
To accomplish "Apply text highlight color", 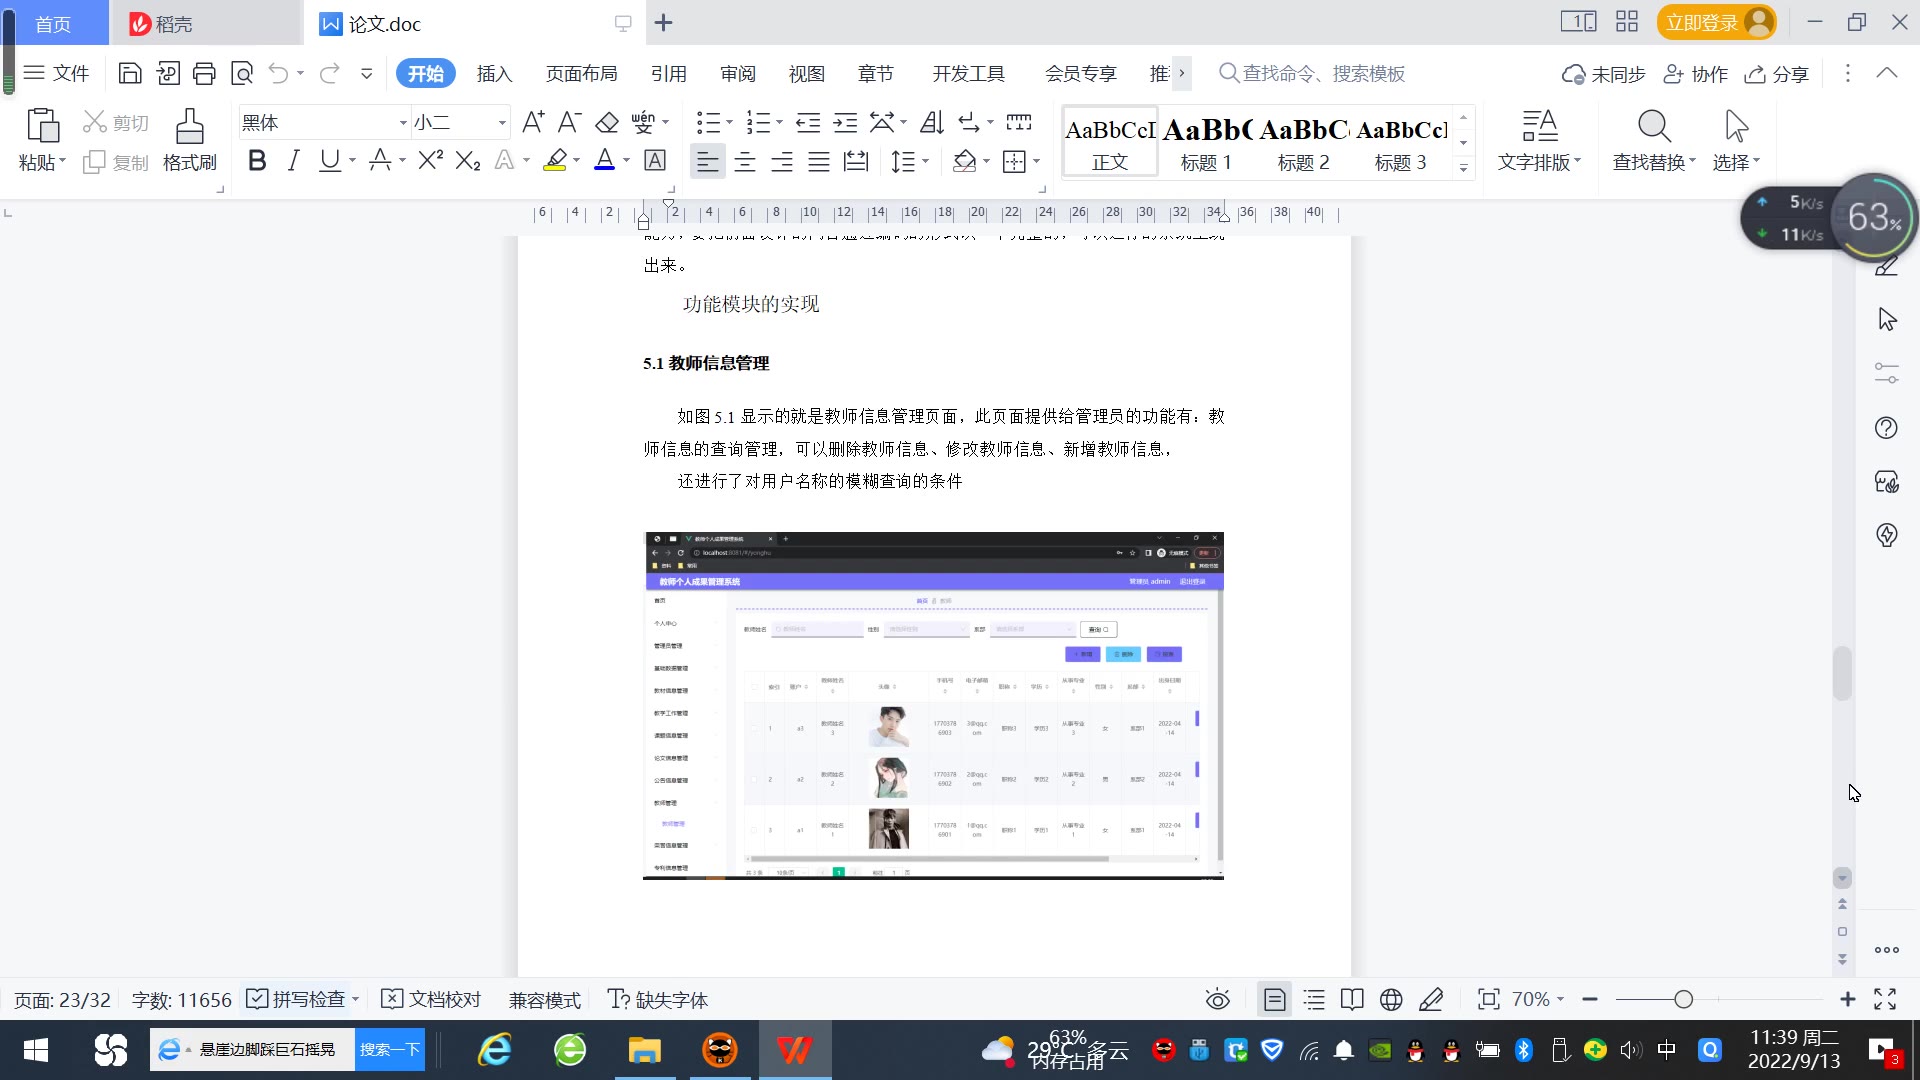I will point(555,161).
